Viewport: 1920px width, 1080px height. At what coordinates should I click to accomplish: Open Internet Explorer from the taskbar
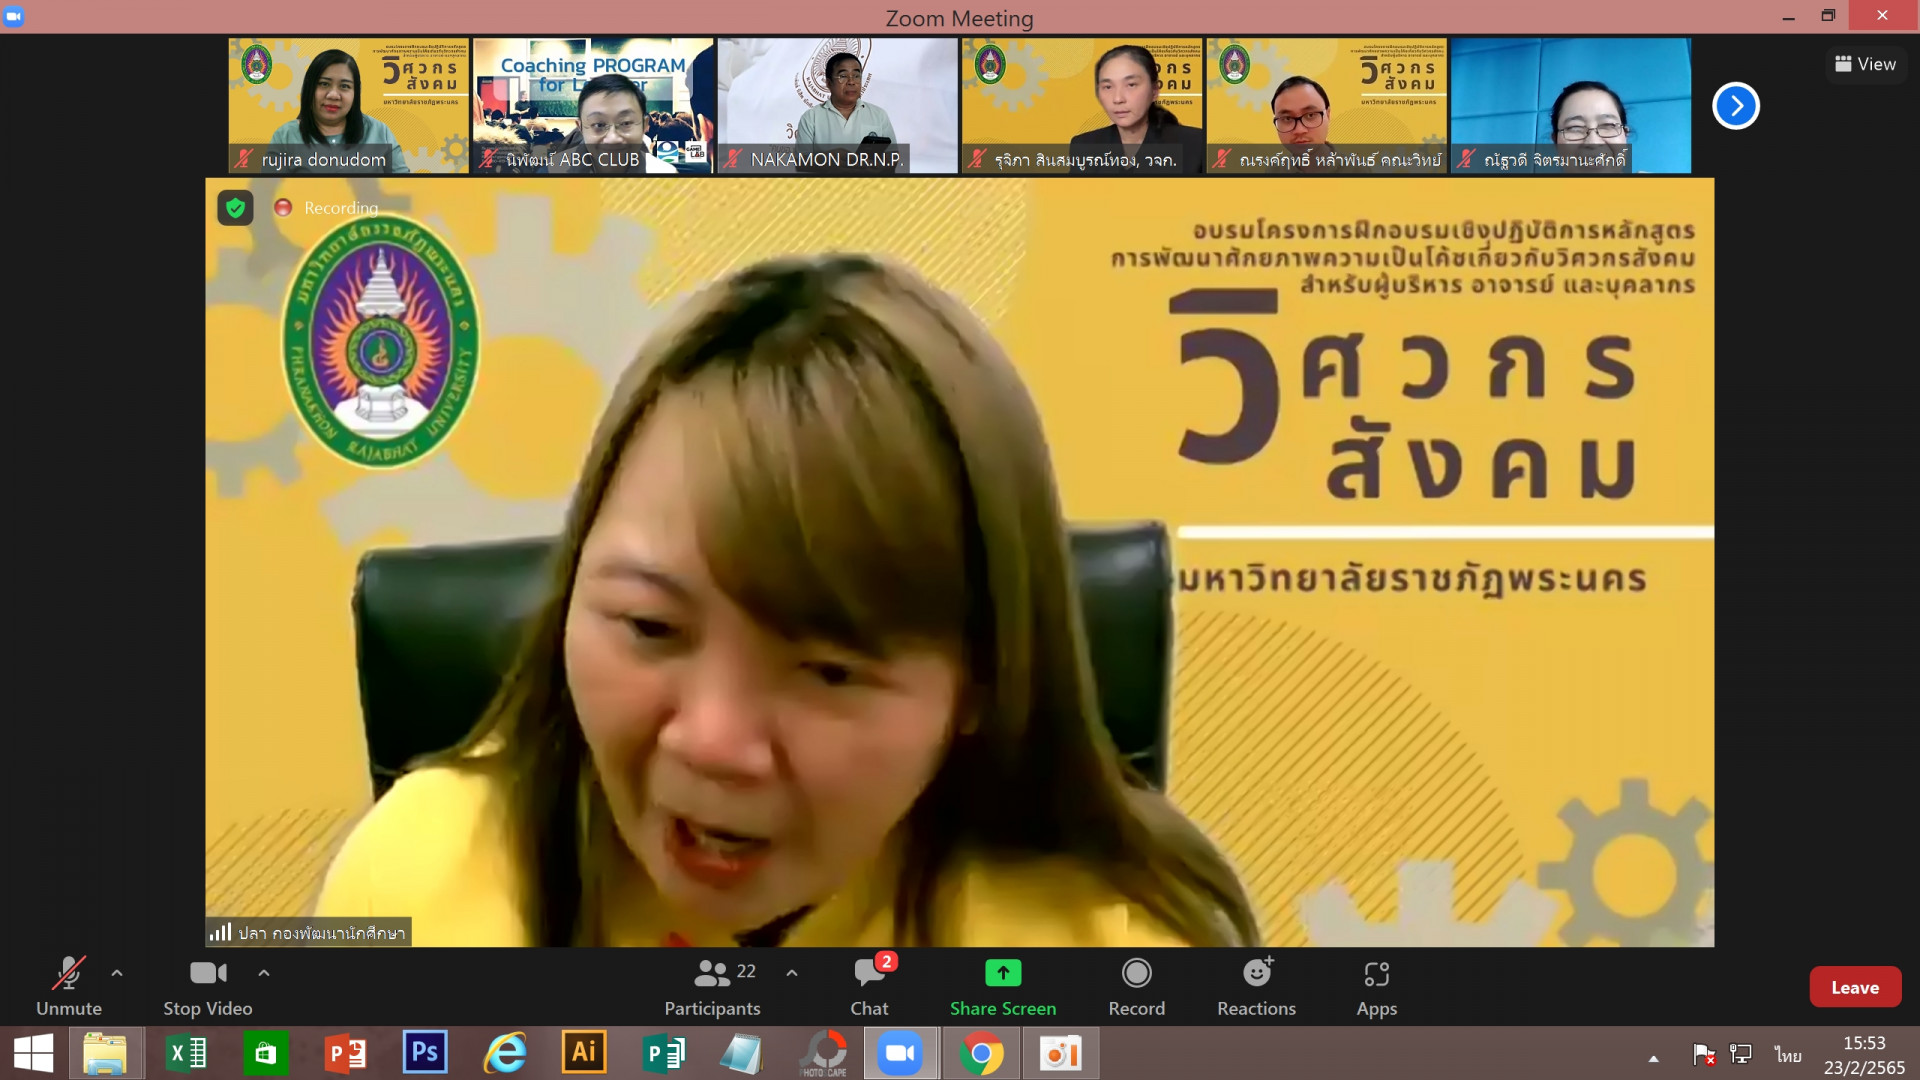pos(505,1053)
